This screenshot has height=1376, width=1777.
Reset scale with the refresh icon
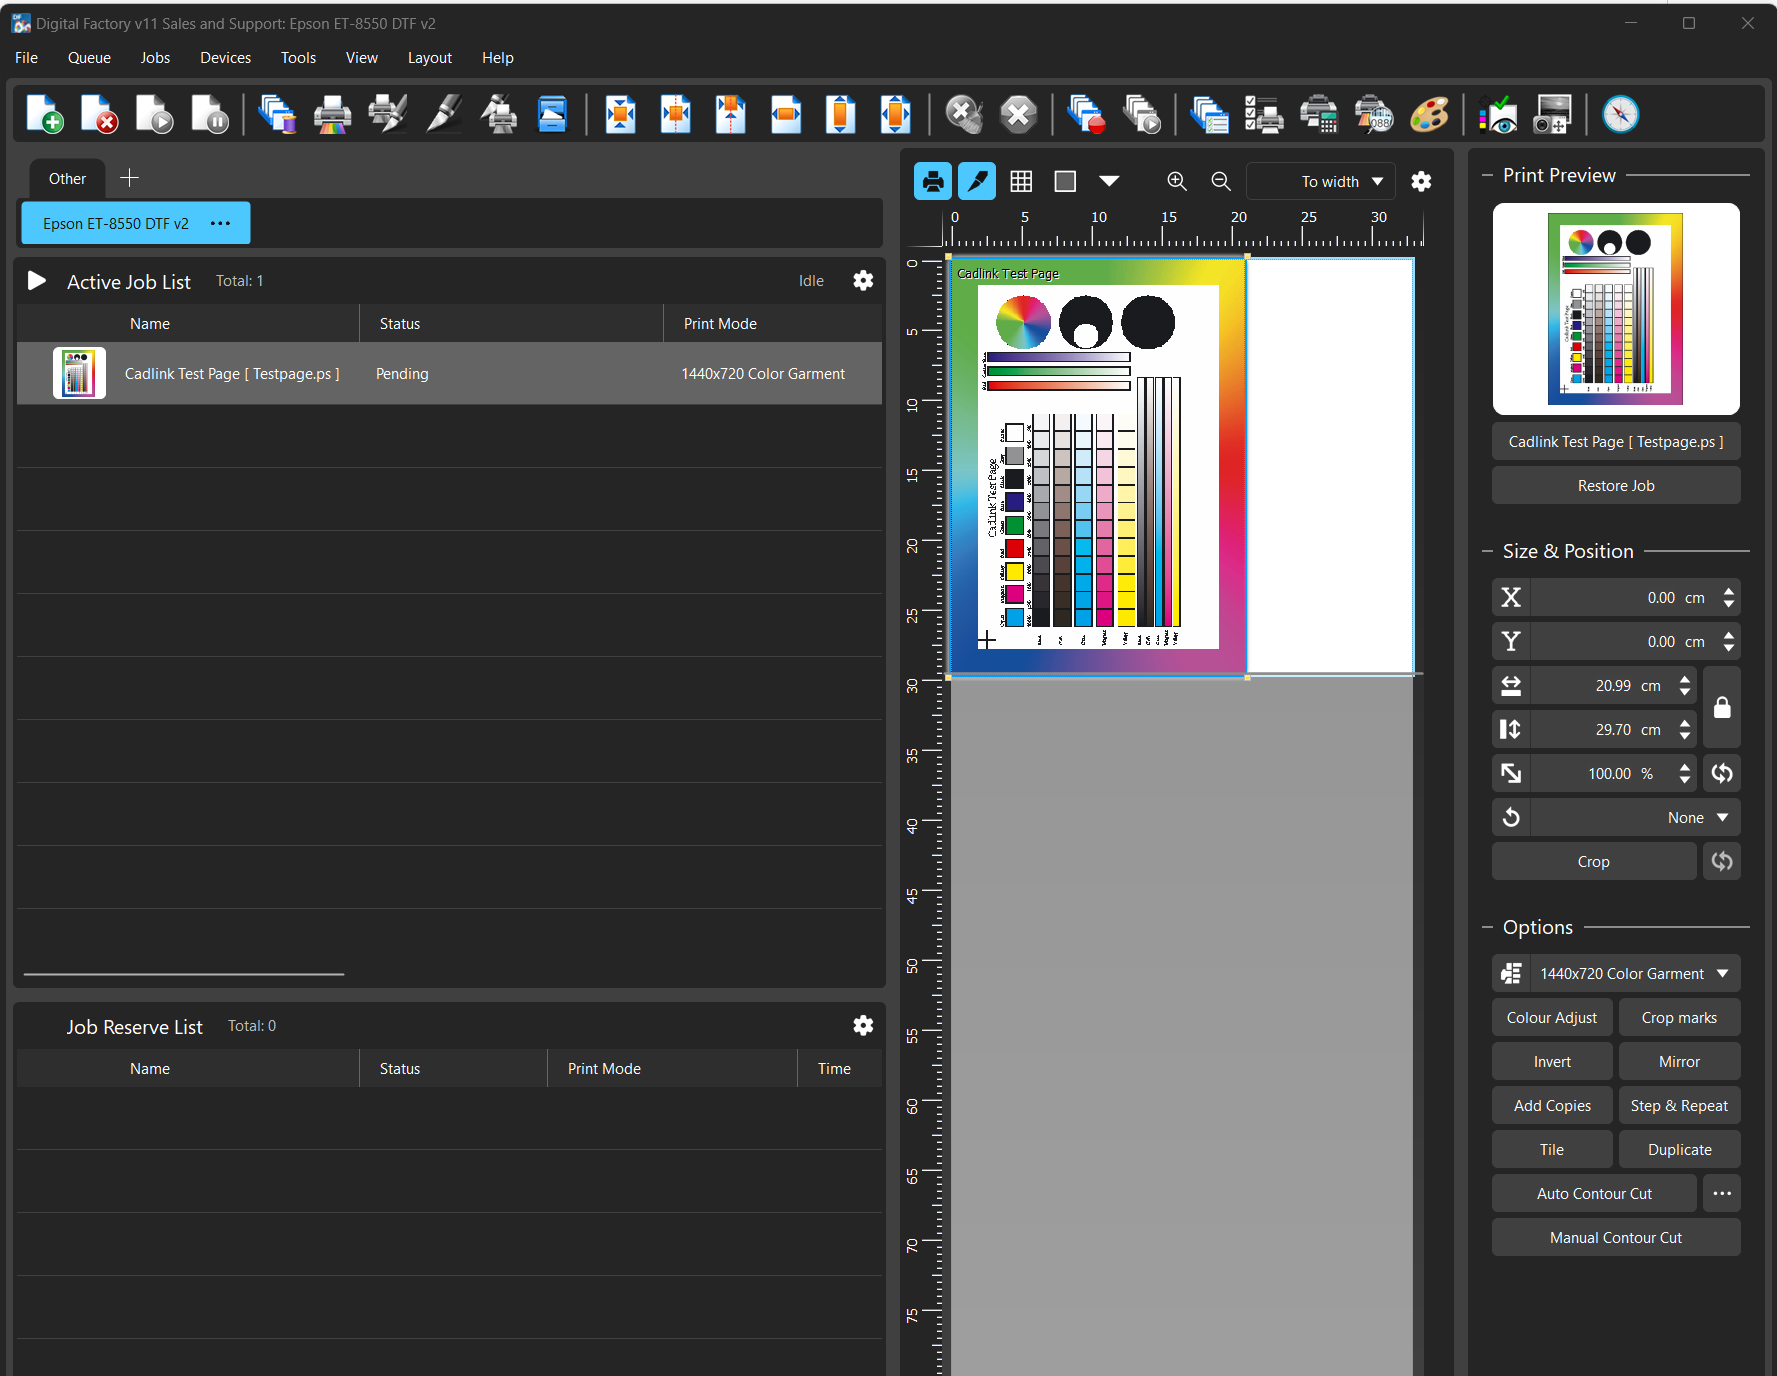[x=1722, y=773]
